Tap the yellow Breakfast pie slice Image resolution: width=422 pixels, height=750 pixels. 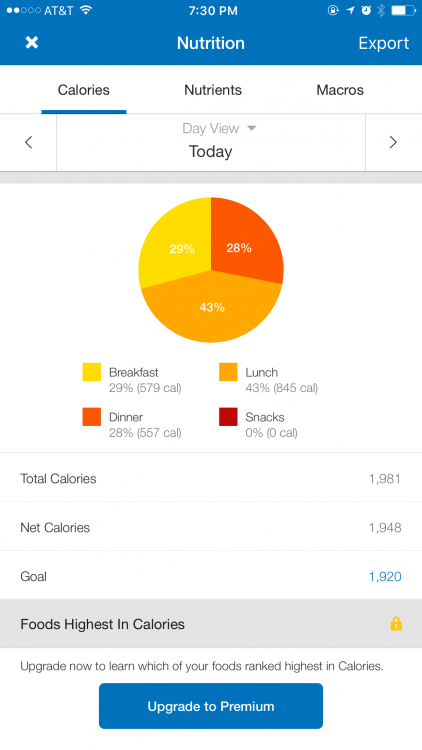click(x=175, y=244)
